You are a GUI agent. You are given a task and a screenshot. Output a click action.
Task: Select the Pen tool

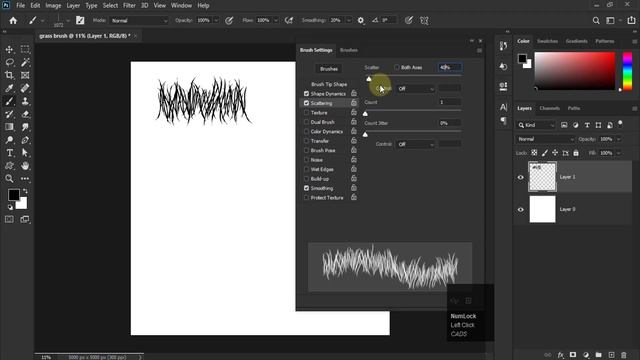(x=25, y=140)
